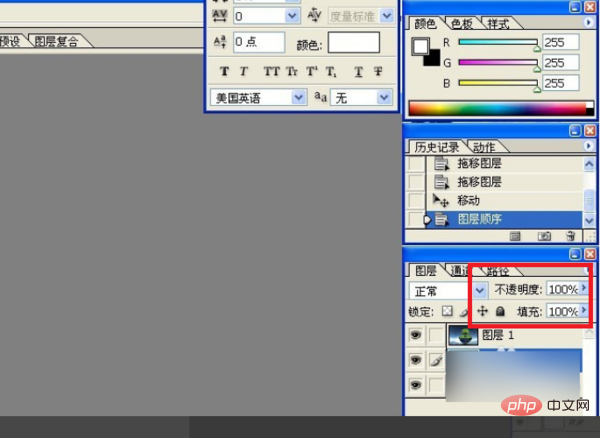Click the black background color swatch
Viewport: 600px width, 438px height.
click(x=434, y=60)
